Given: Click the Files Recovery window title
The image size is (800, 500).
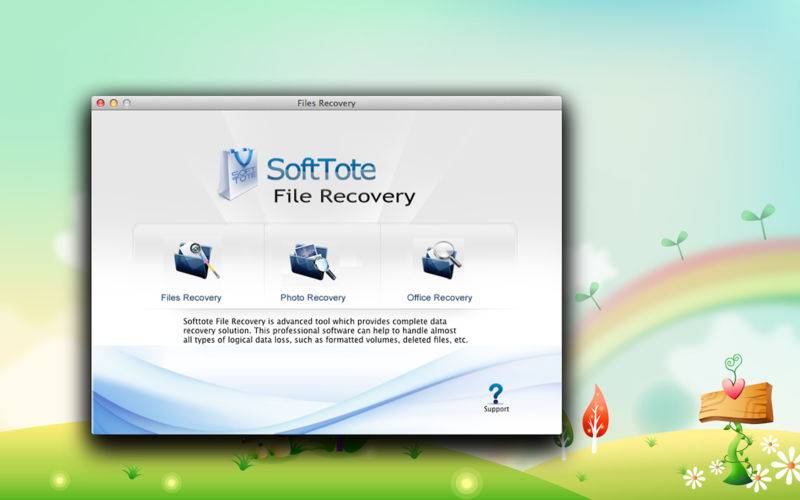Looking at the screenshot, I should pos(326,103).
